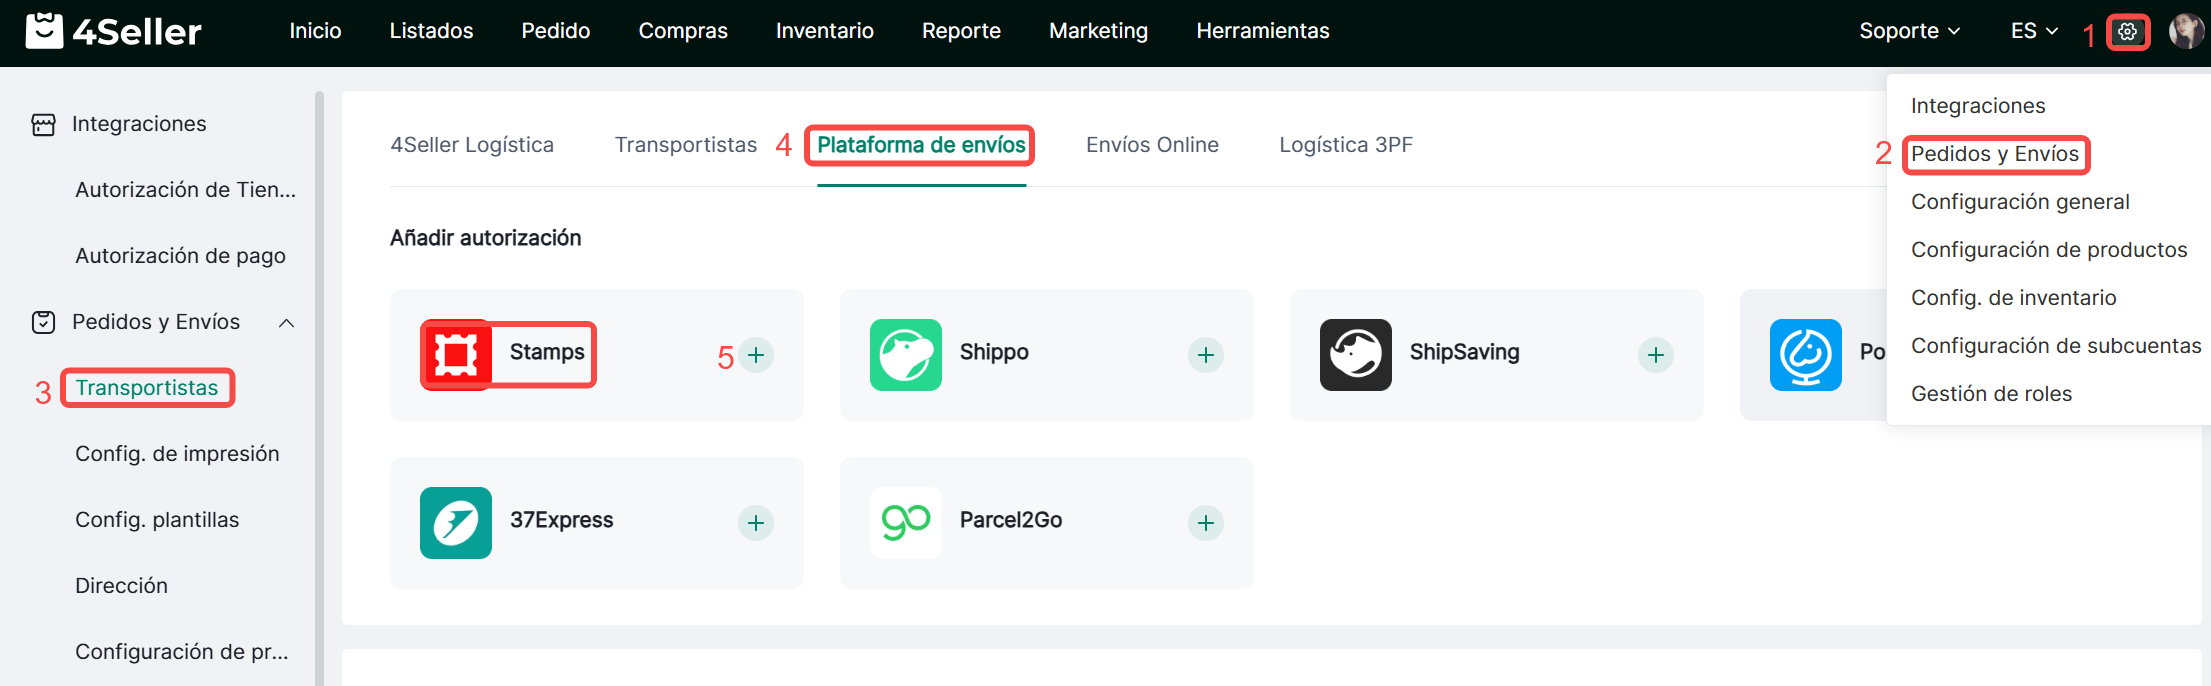Switch to the Envíos Online tab

(1152, 145)
